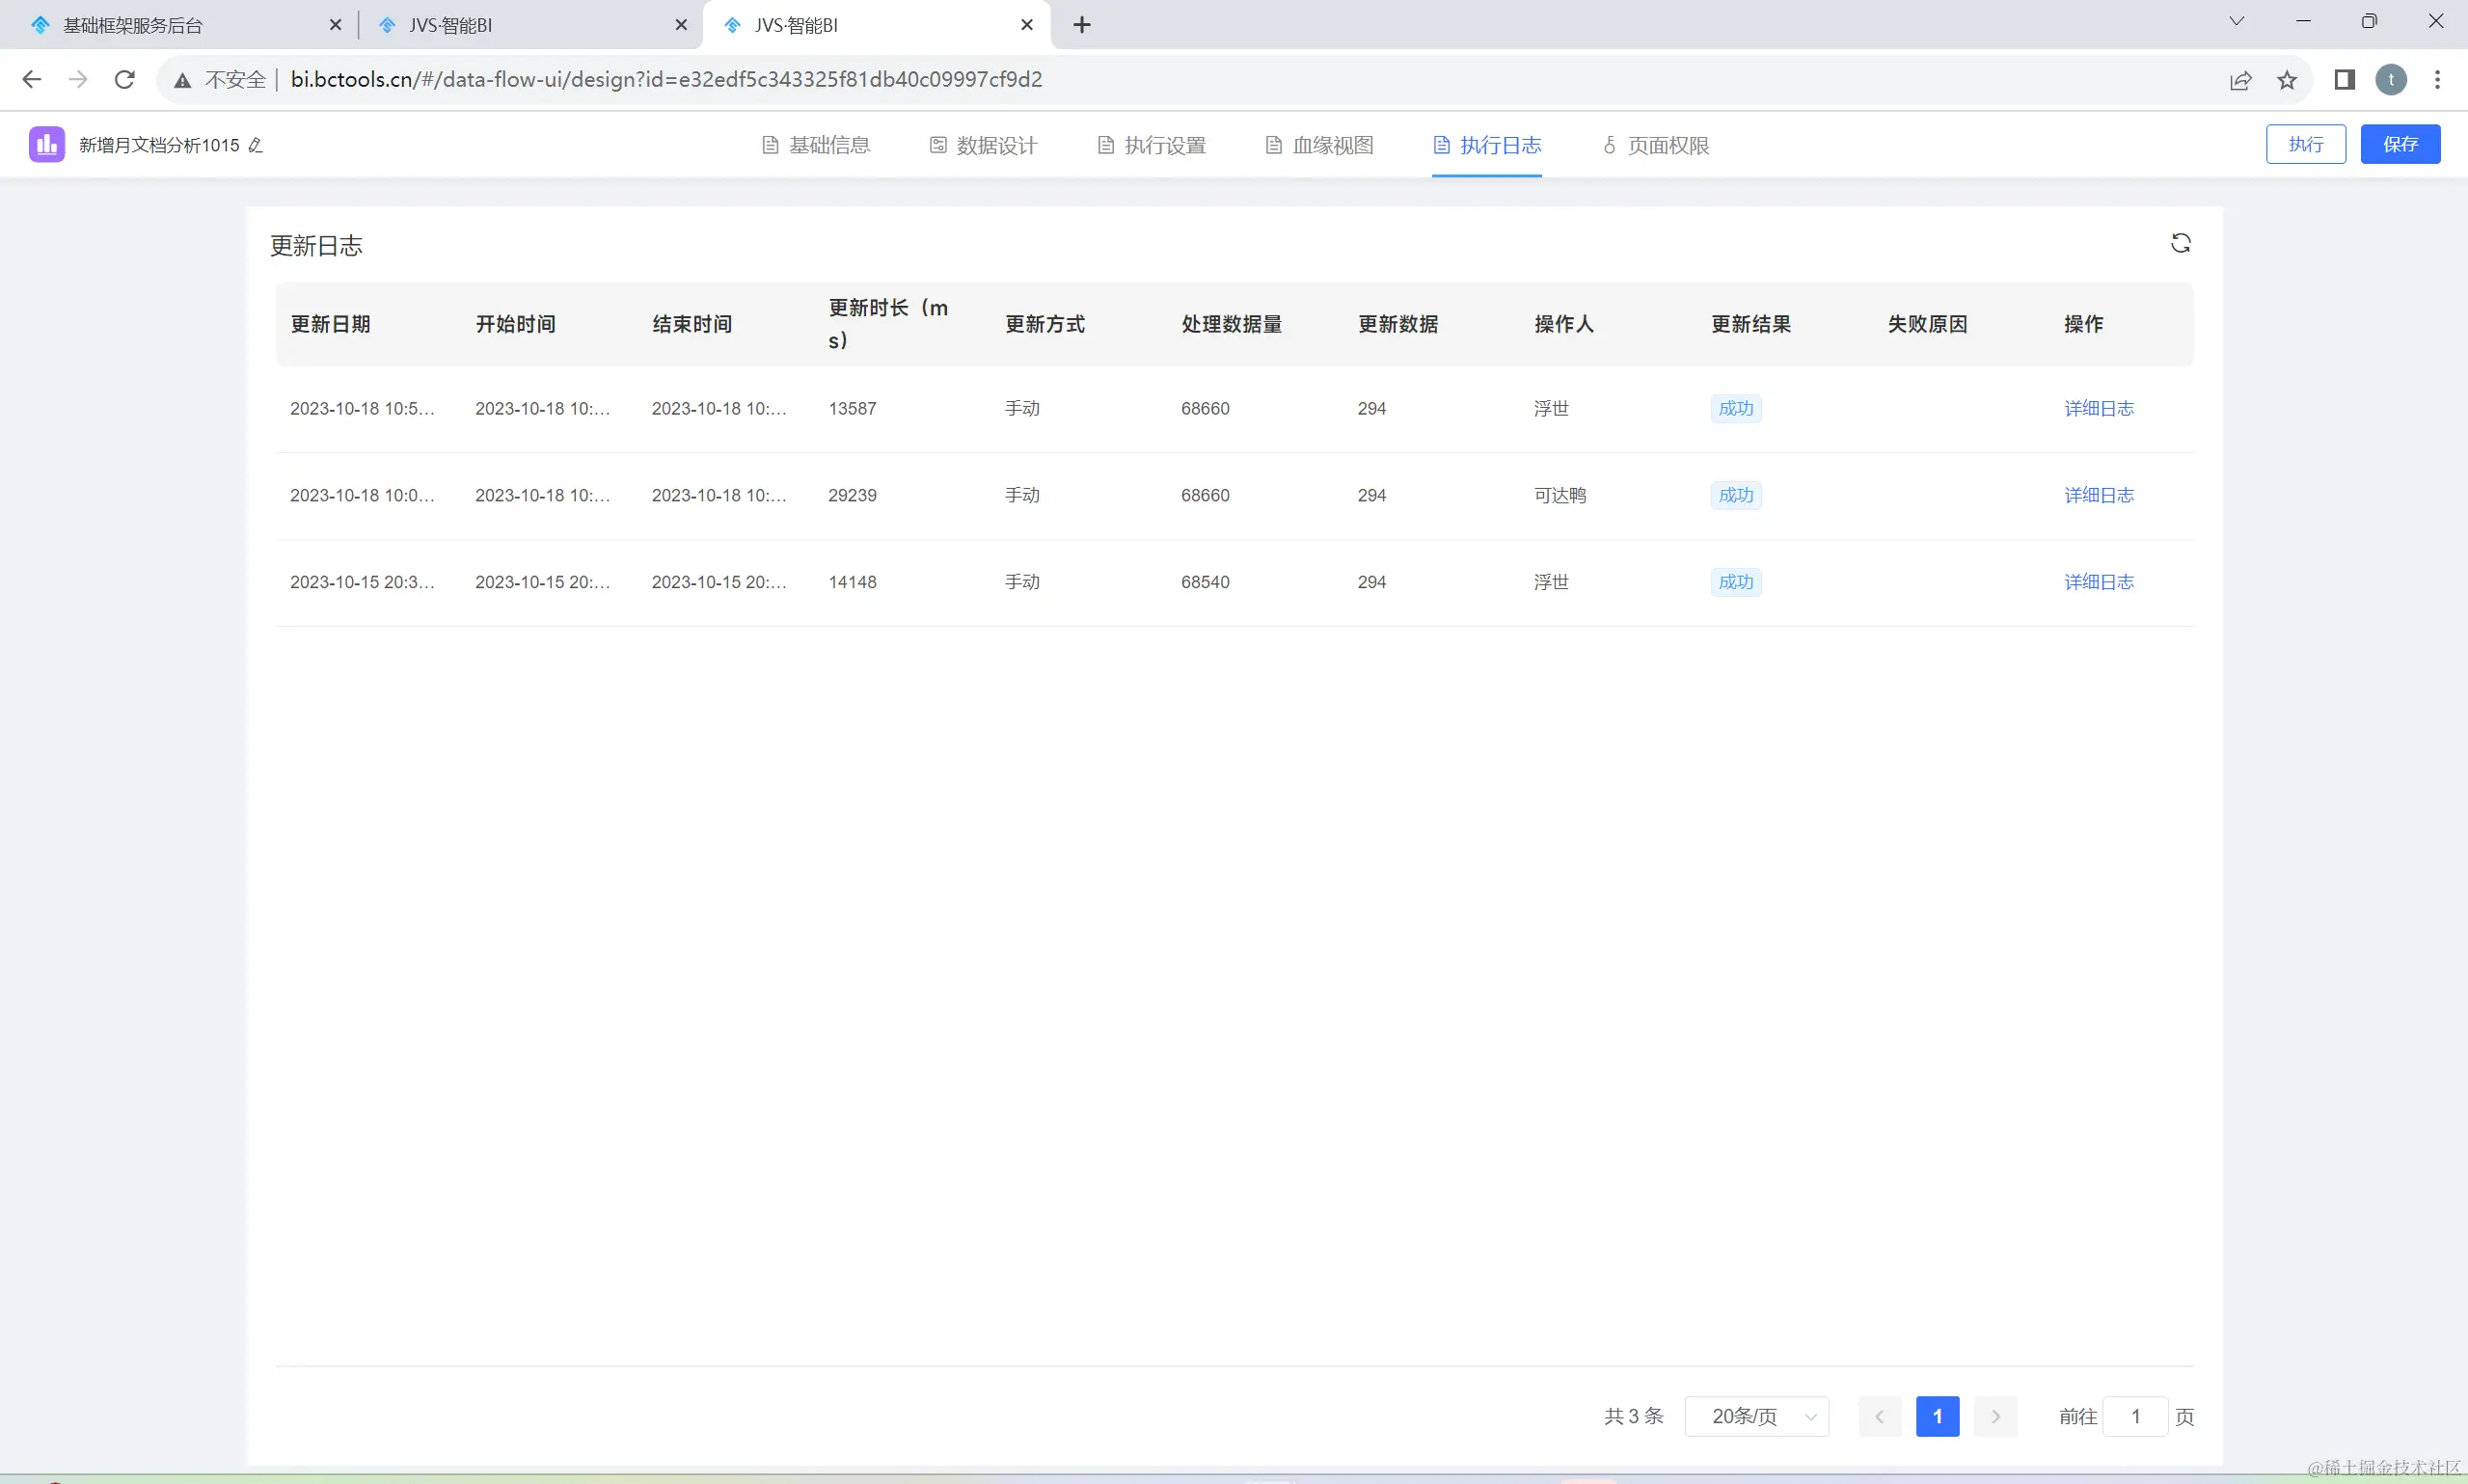Click the pencil edit icon next to the project name
The image size is (2468, 1484).
tap(255, 145)
